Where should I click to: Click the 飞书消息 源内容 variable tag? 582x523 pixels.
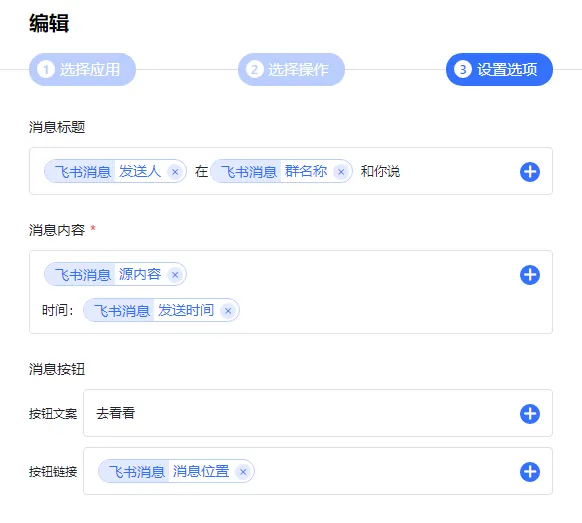(115, 275)
